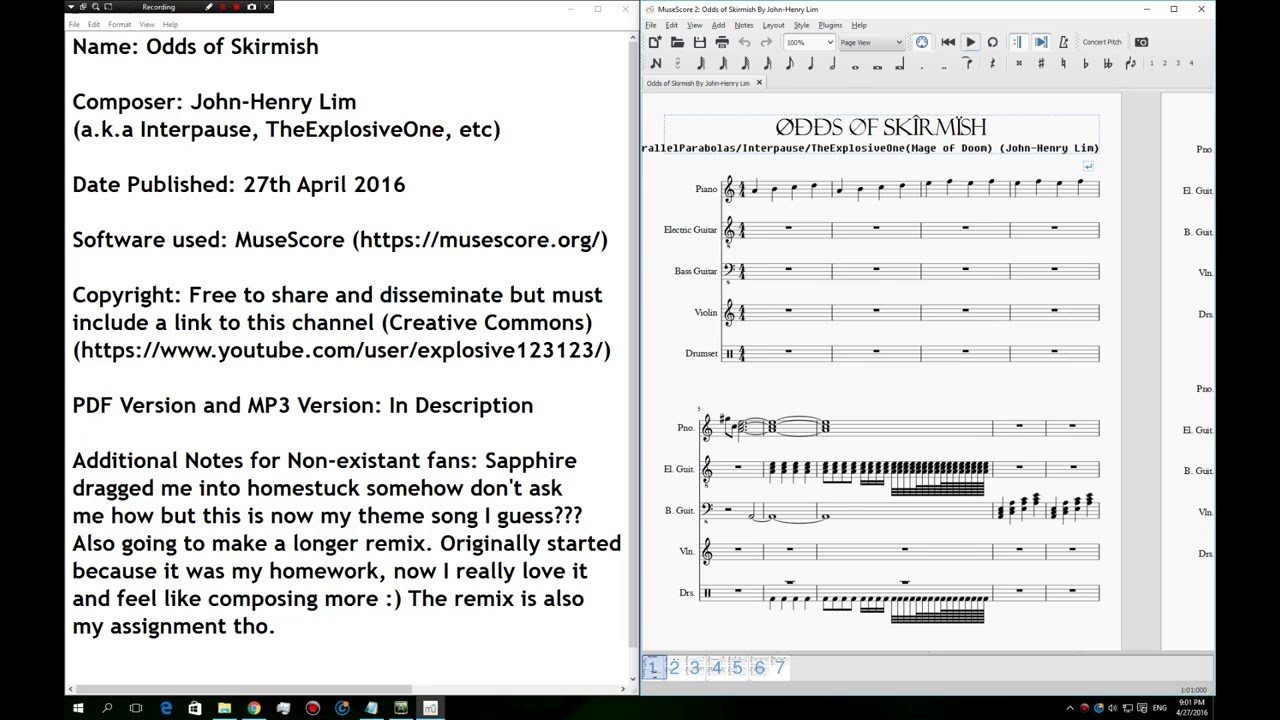Select the eighth note duration
The image size is (1280, 720).
click(x=789, y=63)
